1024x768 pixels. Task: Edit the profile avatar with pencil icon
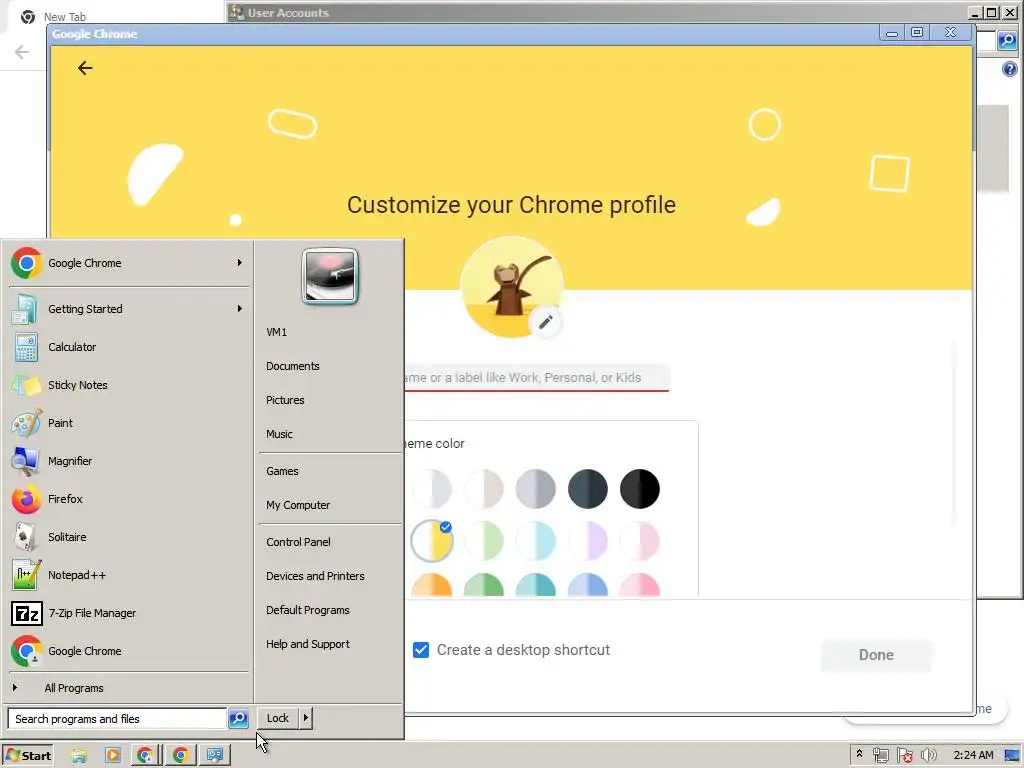click(545, 321)
